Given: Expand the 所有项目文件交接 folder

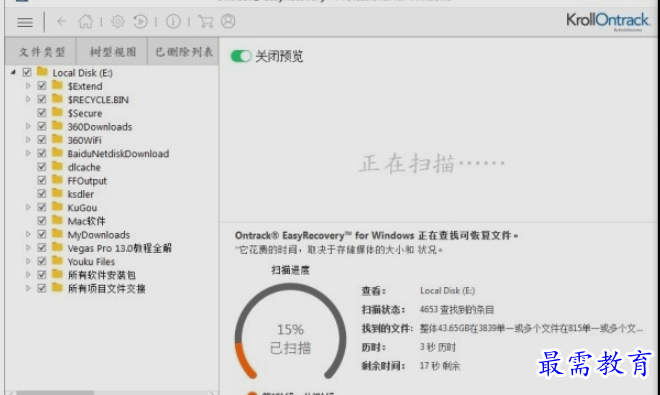Looking at the screenshot, I should [x=28, y=288].
